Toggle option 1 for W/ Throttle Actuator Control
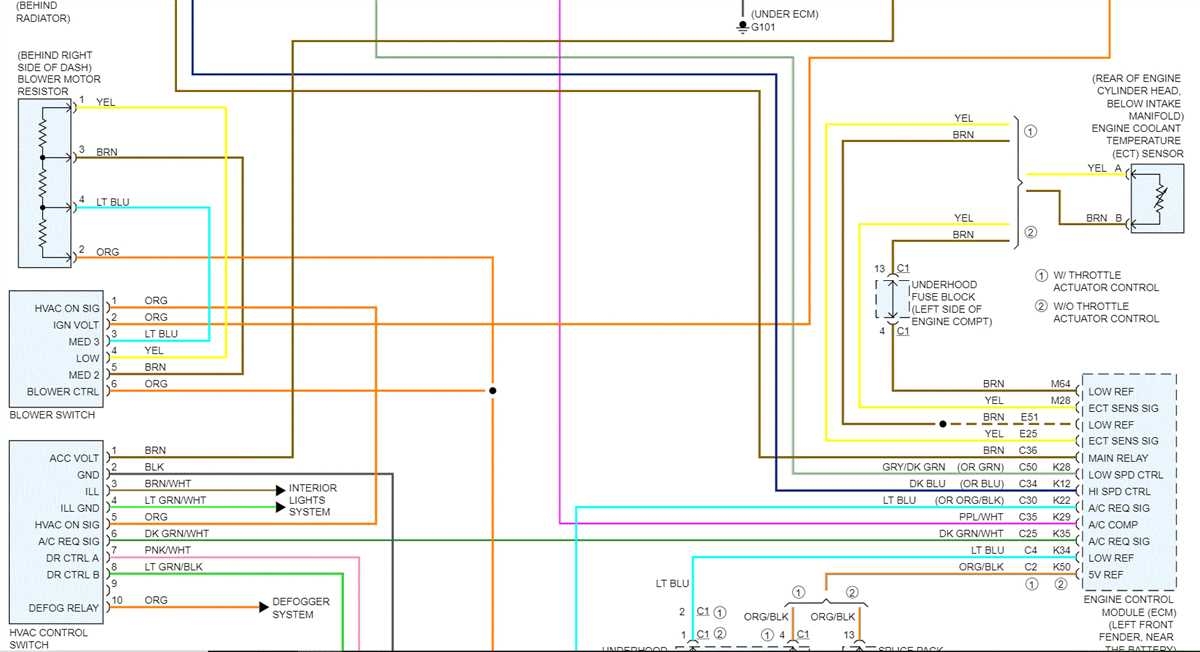 tap(1040, 275)
